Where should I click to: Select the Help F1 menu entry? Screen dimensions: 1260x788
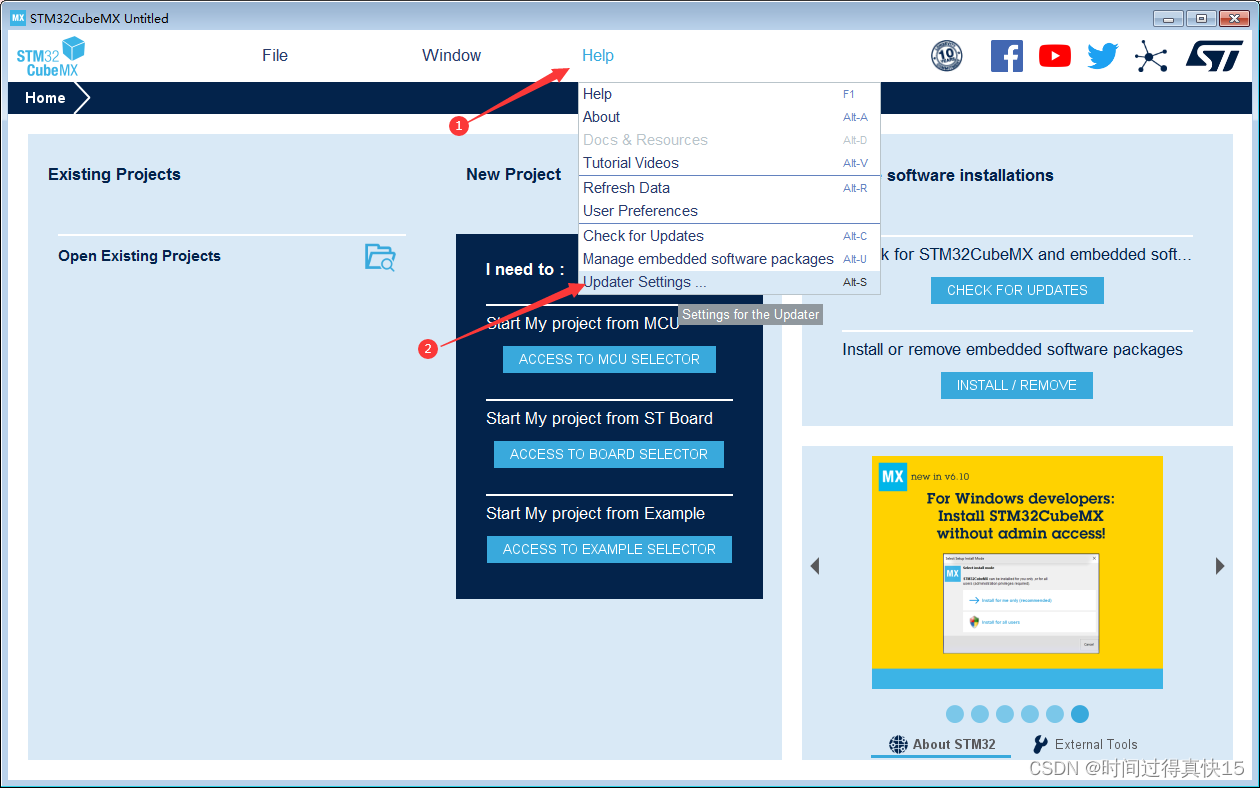tap(730, 94)
